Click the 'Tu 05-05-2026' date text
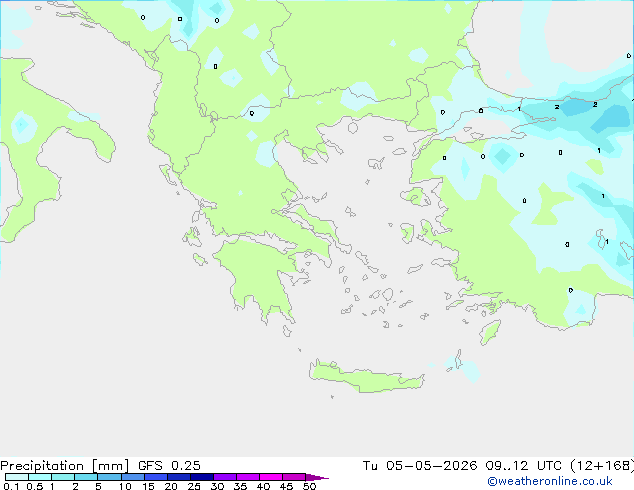The width and height of the screenshot is (634, 490). tap(420, 466)
